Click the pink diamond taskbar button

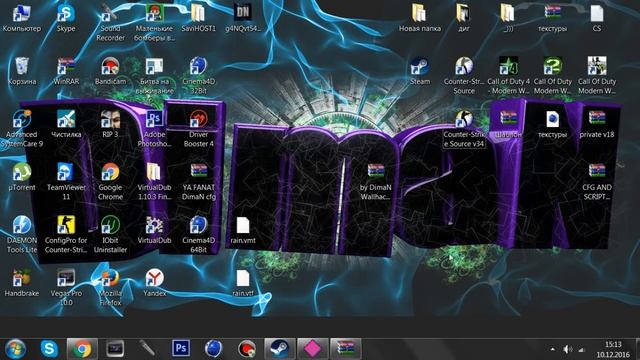[x=313, y=349]
